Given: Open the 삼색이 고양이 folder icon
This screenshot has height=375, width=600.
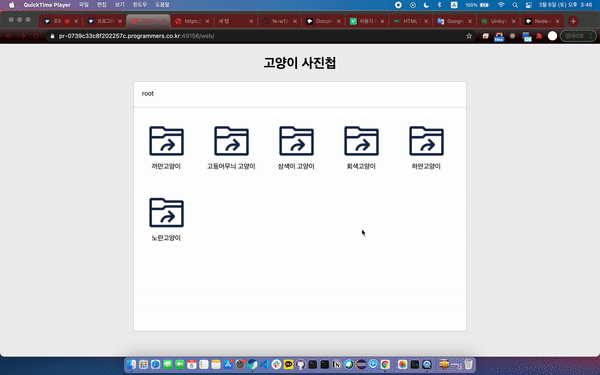Looking at the screenshot, I should tap(296, 141).
